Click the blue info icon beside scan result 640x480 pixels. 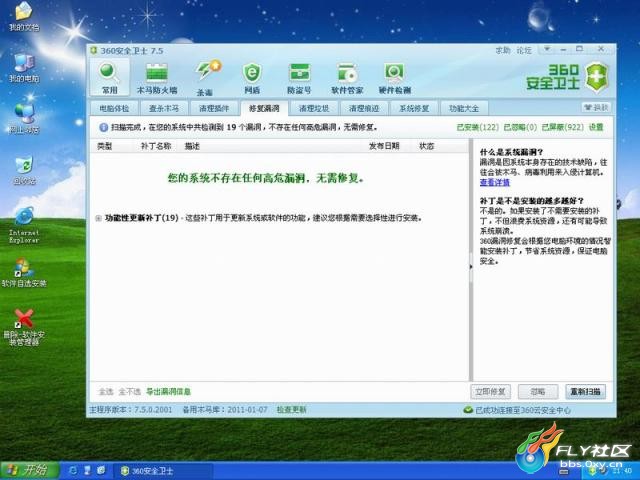pos(103,127)
